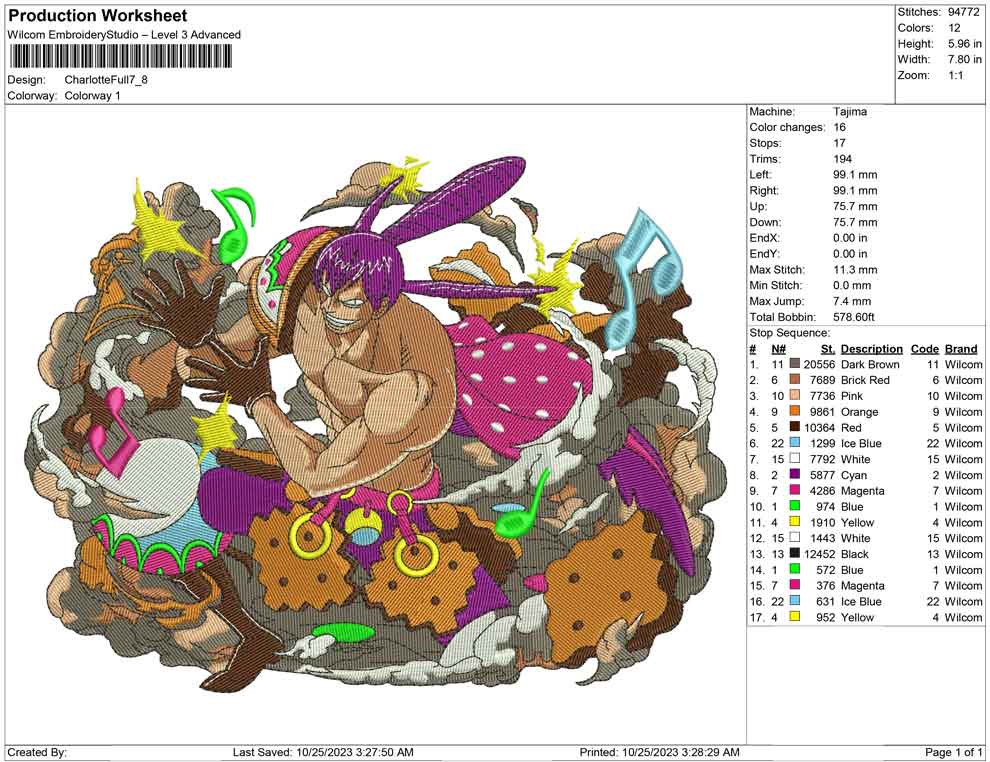The width and height of the screenshot is (990, 762).
Task: Click the zoom value '1:1'
Action: pos(955,75)
